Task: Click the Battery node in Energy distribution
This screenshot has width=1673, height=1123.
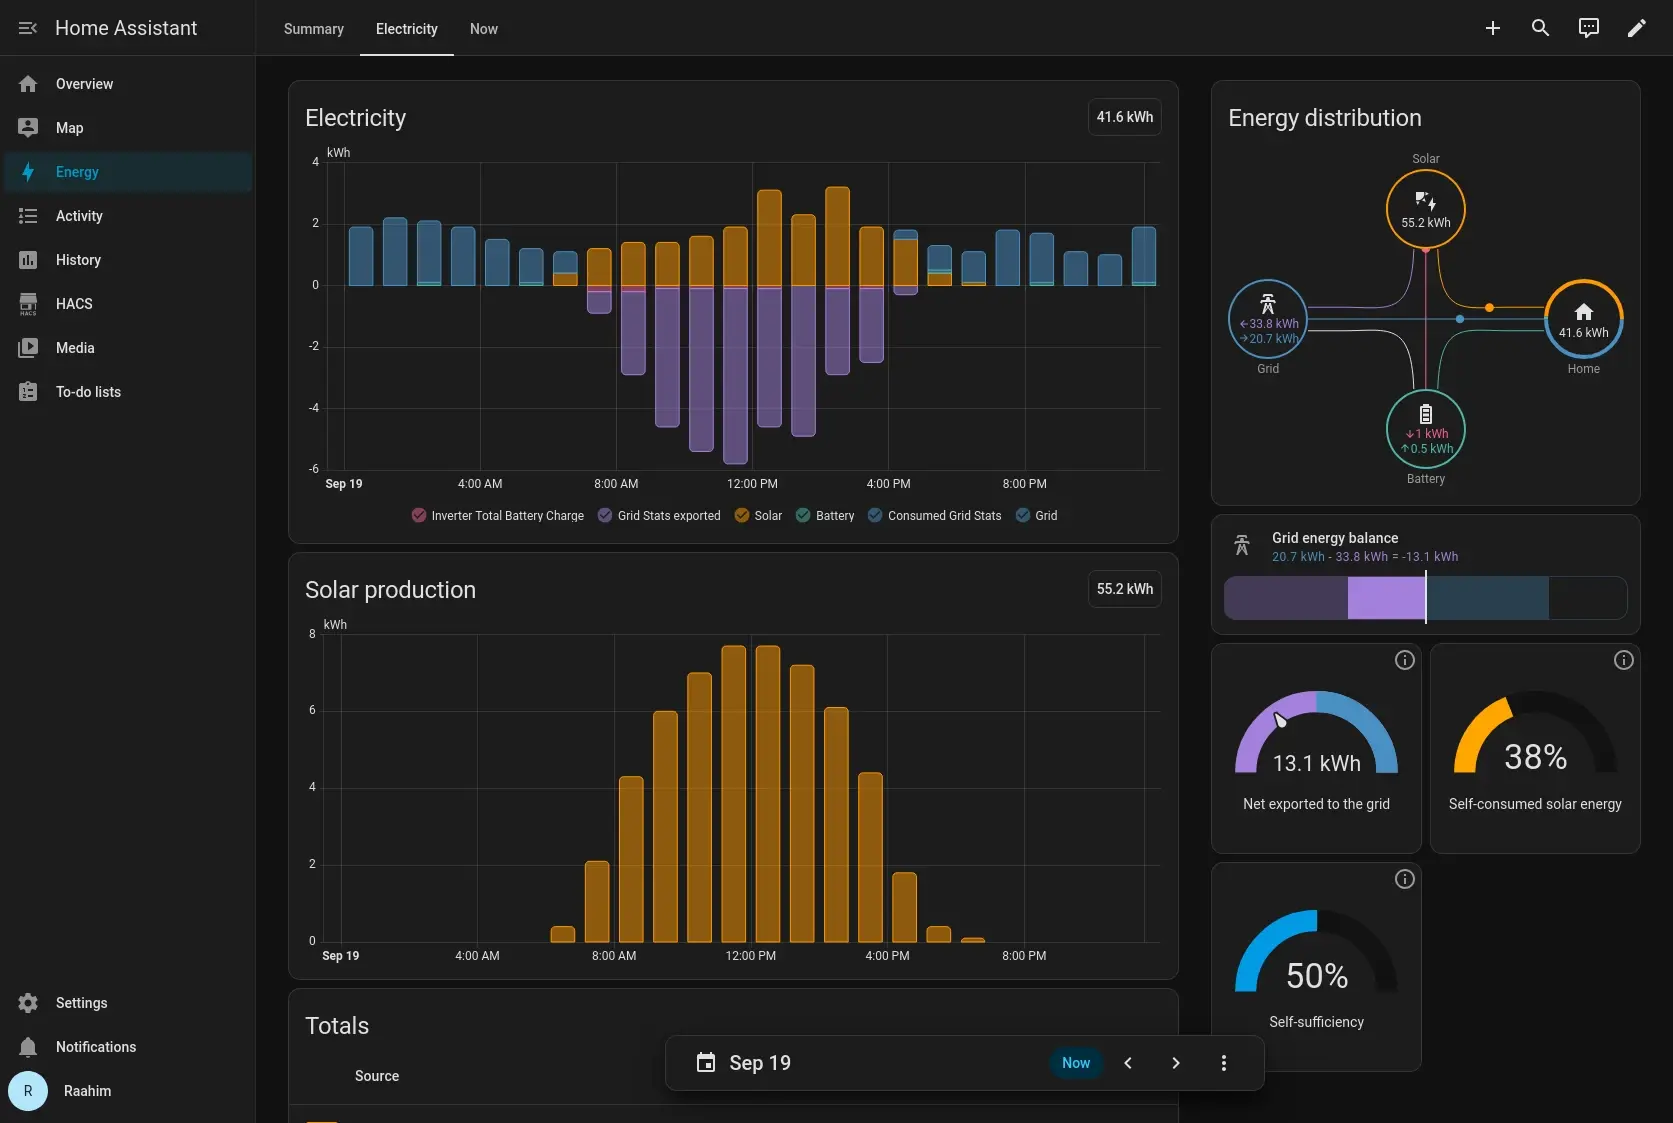Action: click(1426, 428)
